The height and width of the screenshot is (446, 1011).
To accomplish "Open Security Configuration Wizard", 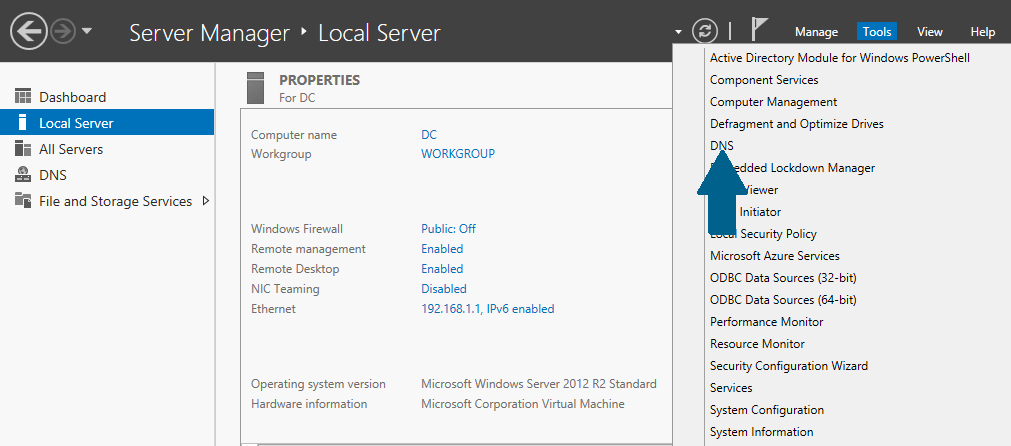I will [x=789, y=365].
